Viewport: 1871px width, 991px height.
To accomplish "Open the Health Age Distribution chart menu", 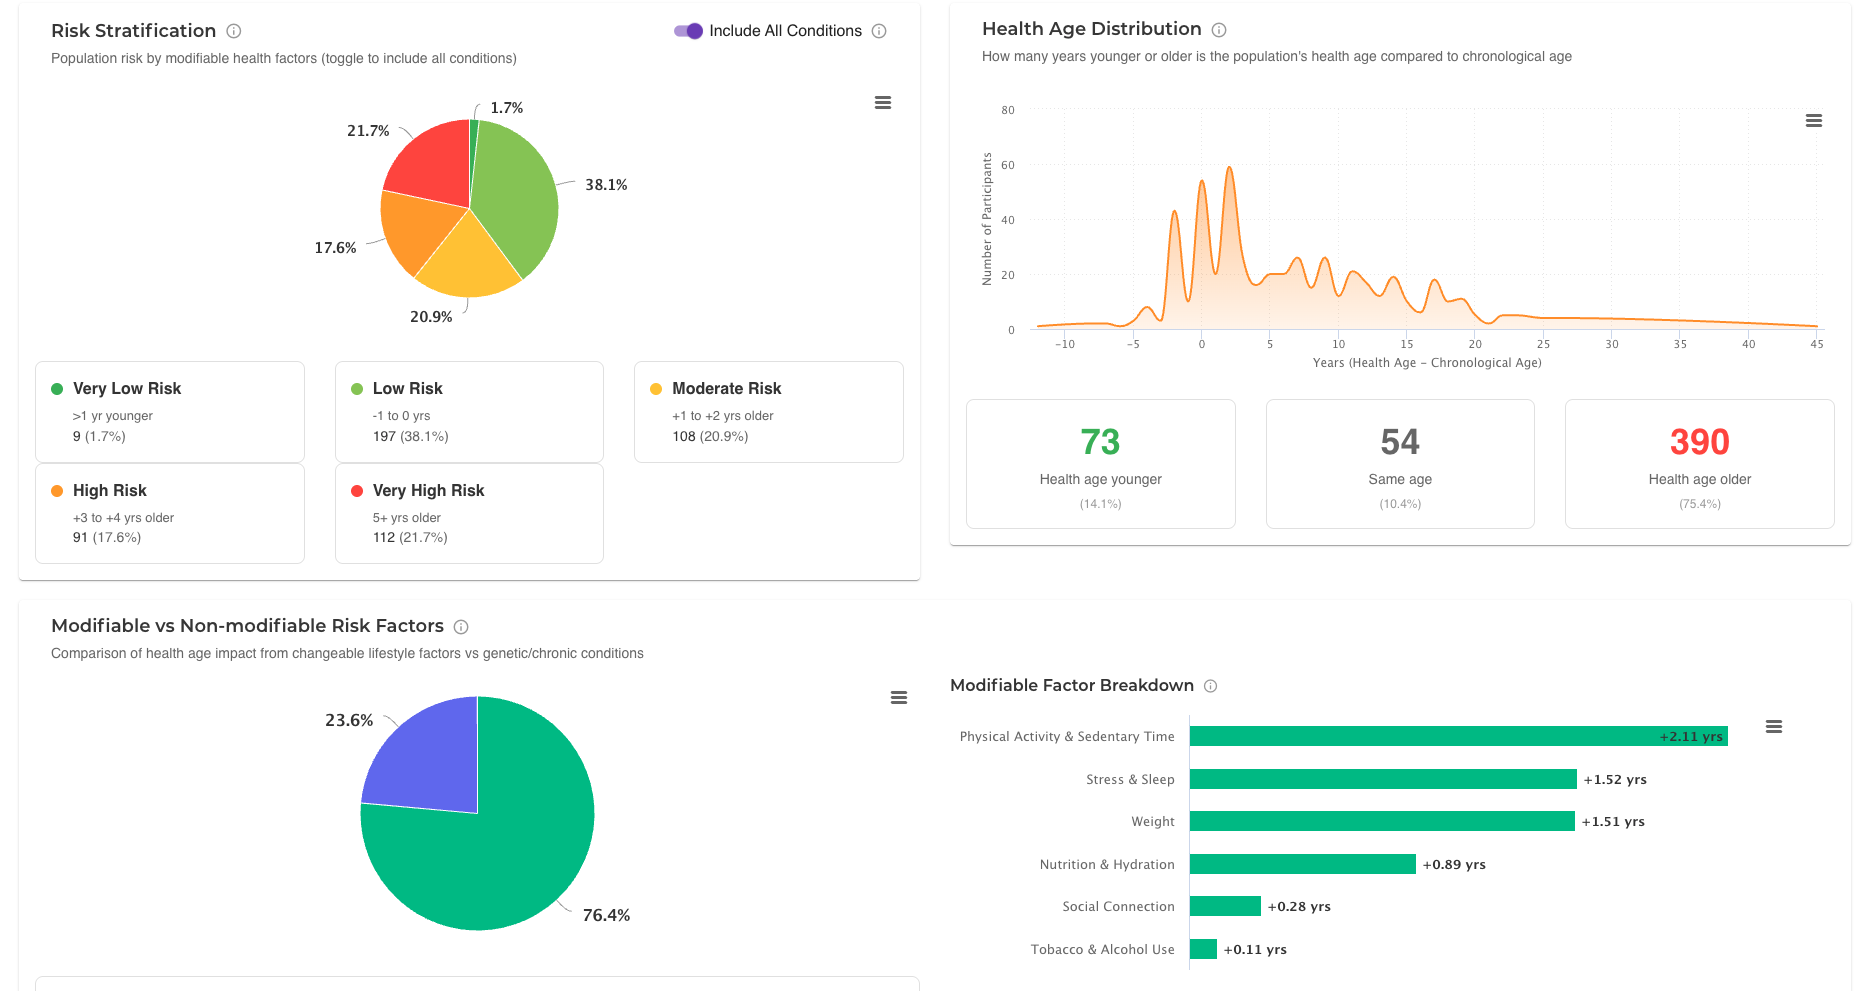I will 1815,120.
